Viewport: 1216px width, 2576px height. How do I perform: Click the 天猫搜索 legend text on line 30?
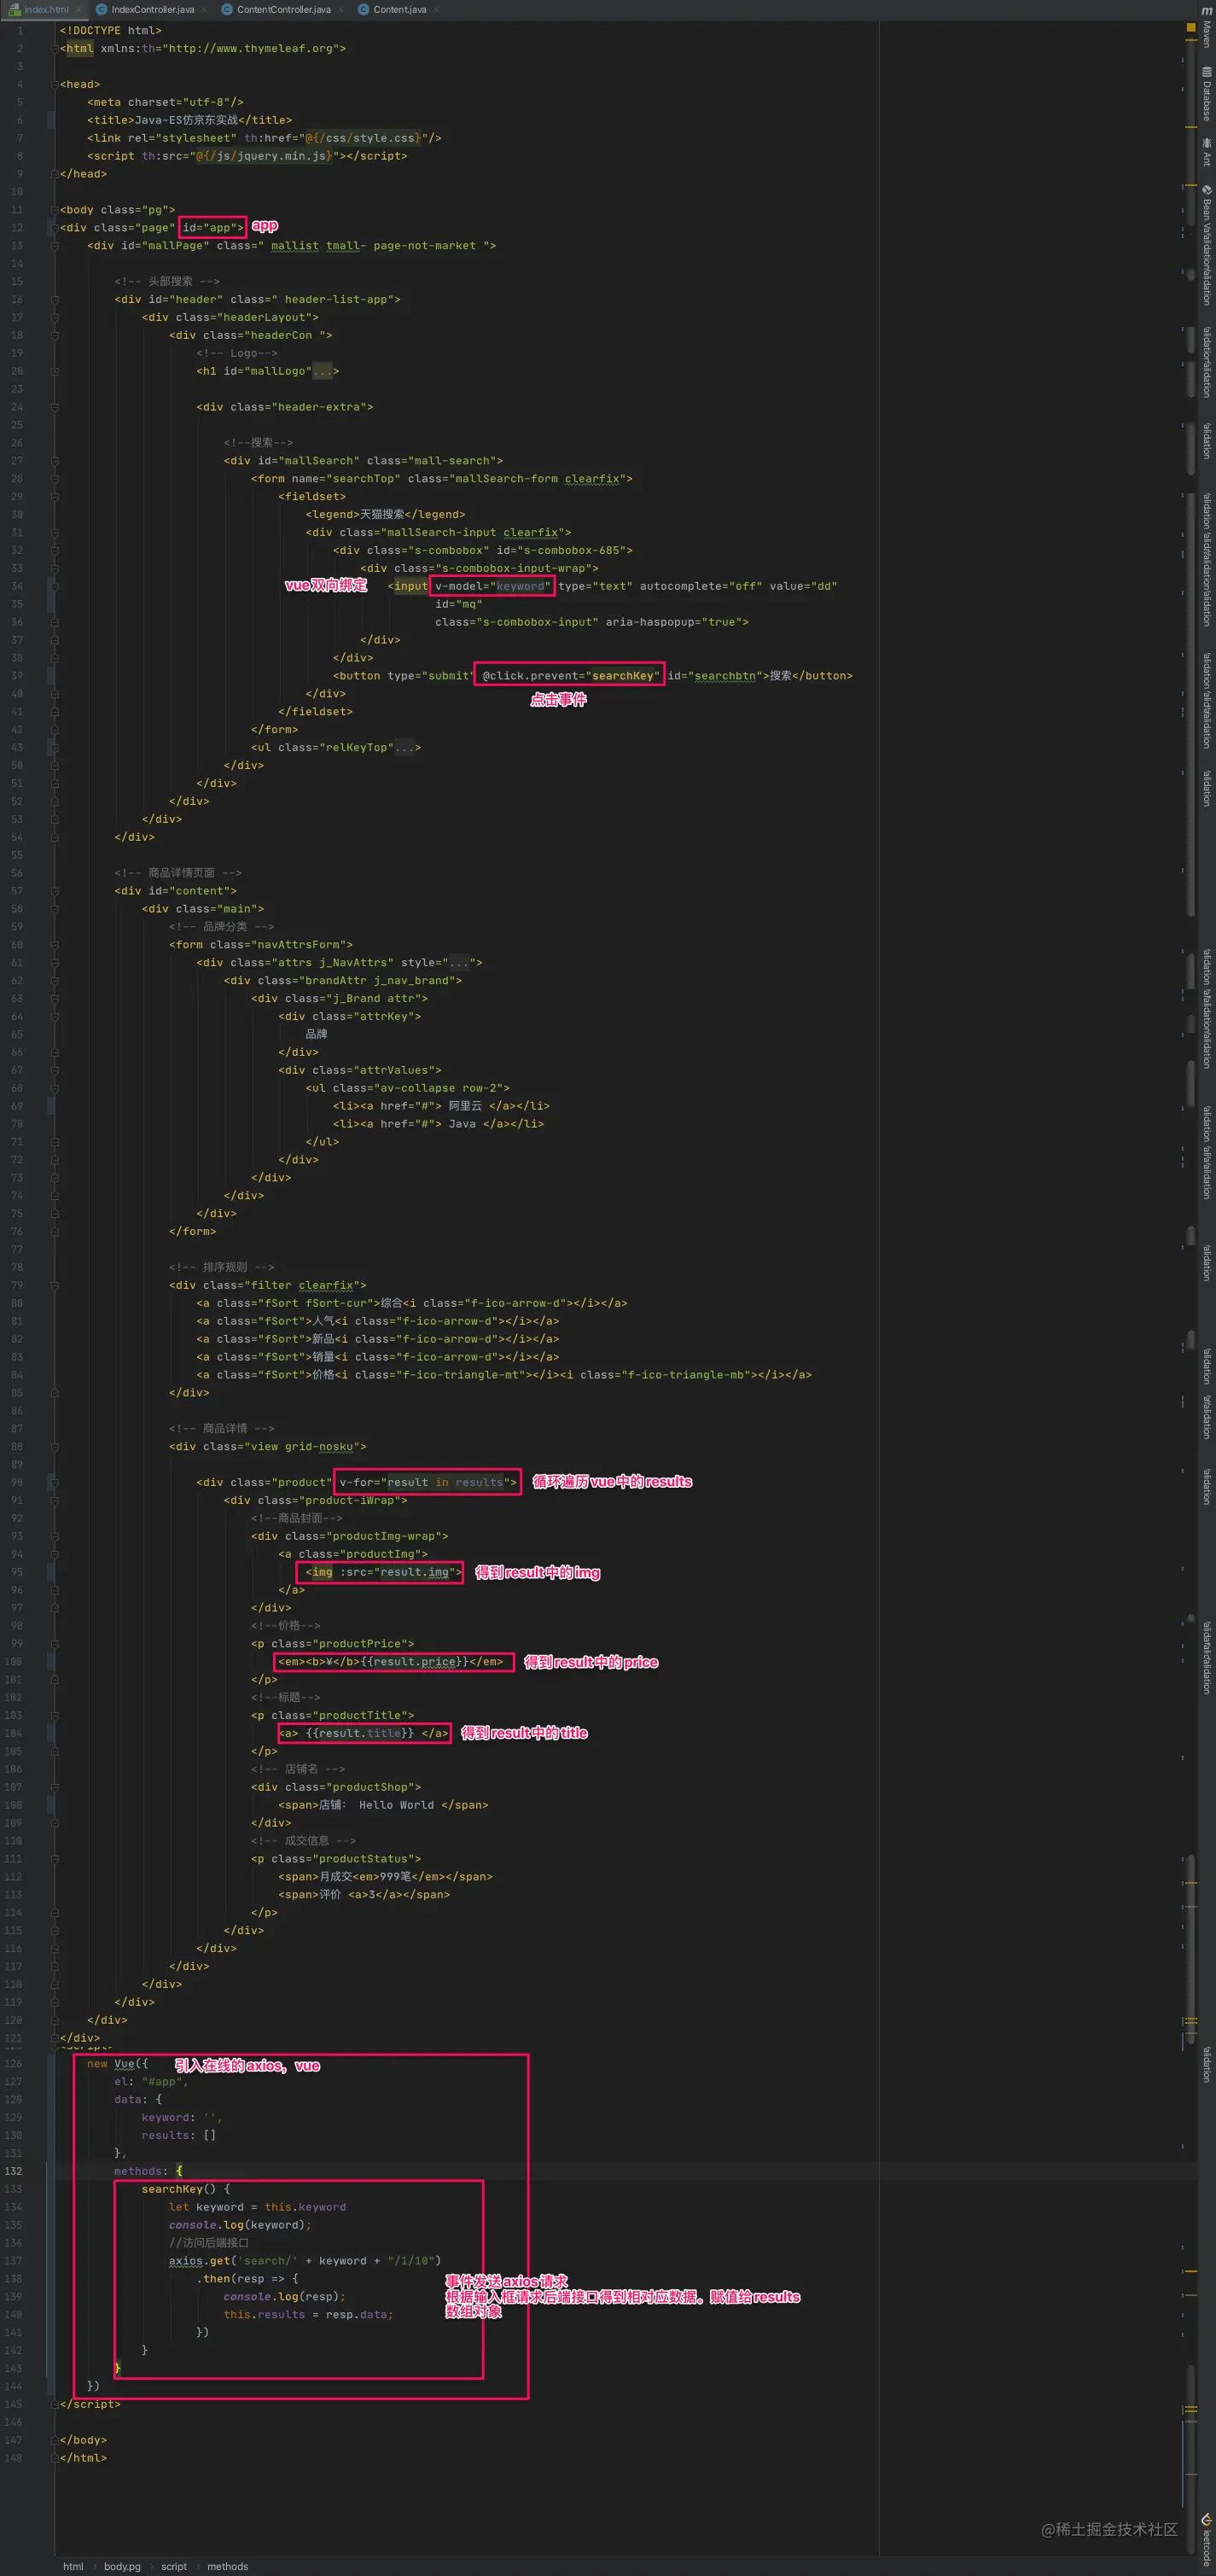click(x=382, y=515)
